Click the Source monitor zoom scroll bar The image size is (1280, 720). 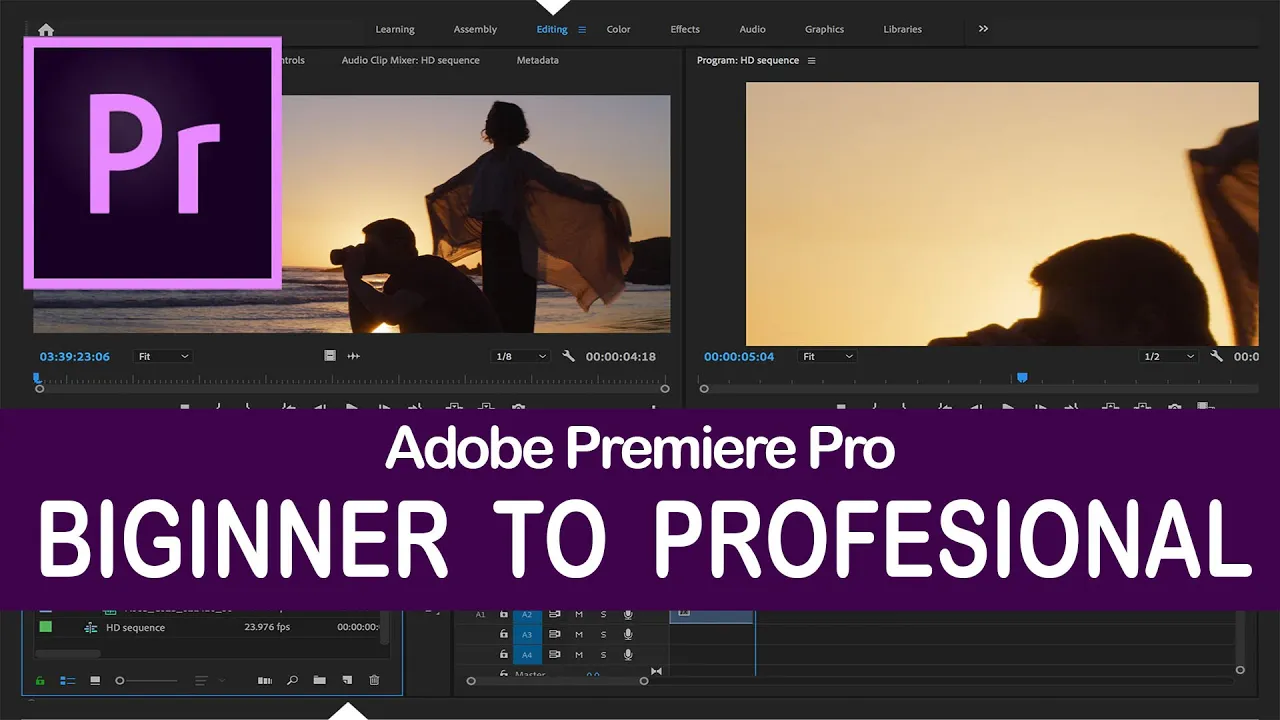pos(353,388)
